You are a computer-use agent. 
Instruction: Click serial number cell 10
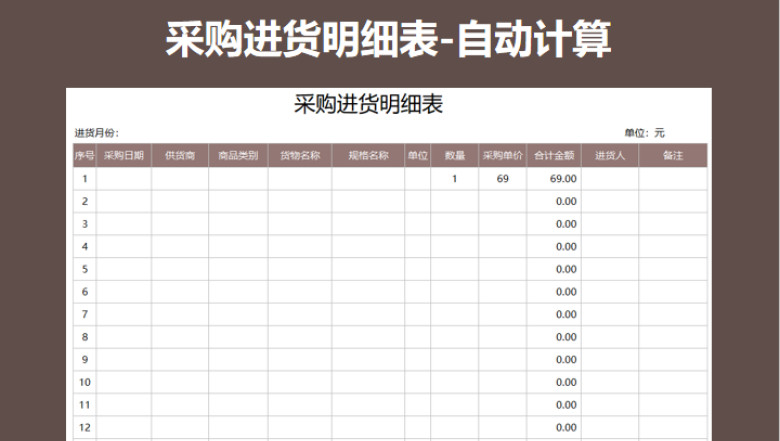(x=85, y=382)
